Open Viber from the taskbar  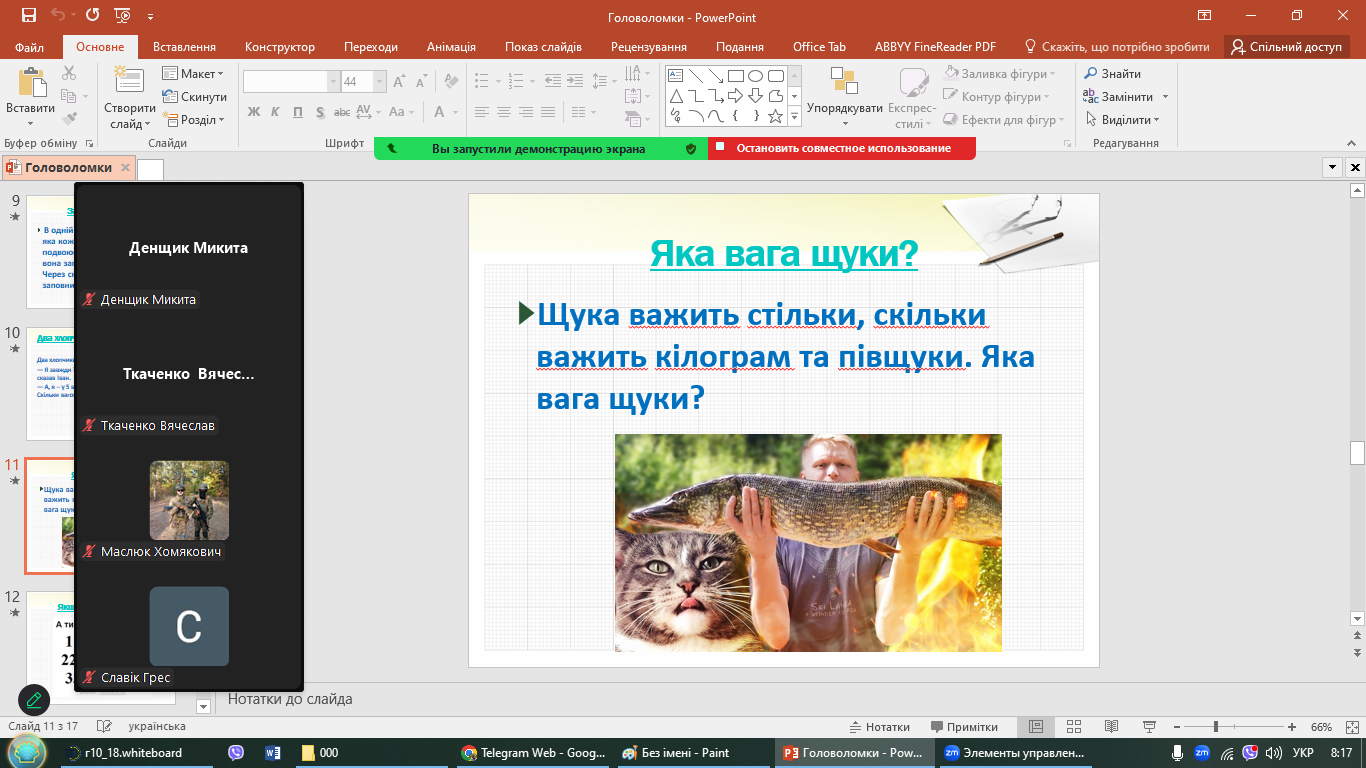236,753
